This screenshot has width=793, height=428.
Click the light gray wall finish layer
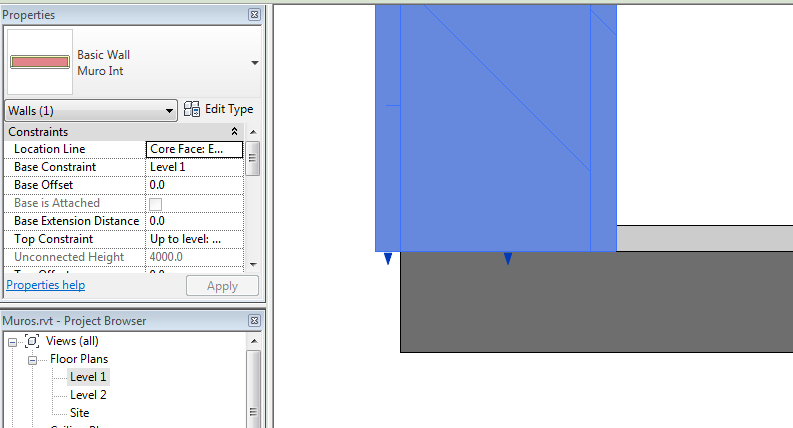[x=704, y=238]
